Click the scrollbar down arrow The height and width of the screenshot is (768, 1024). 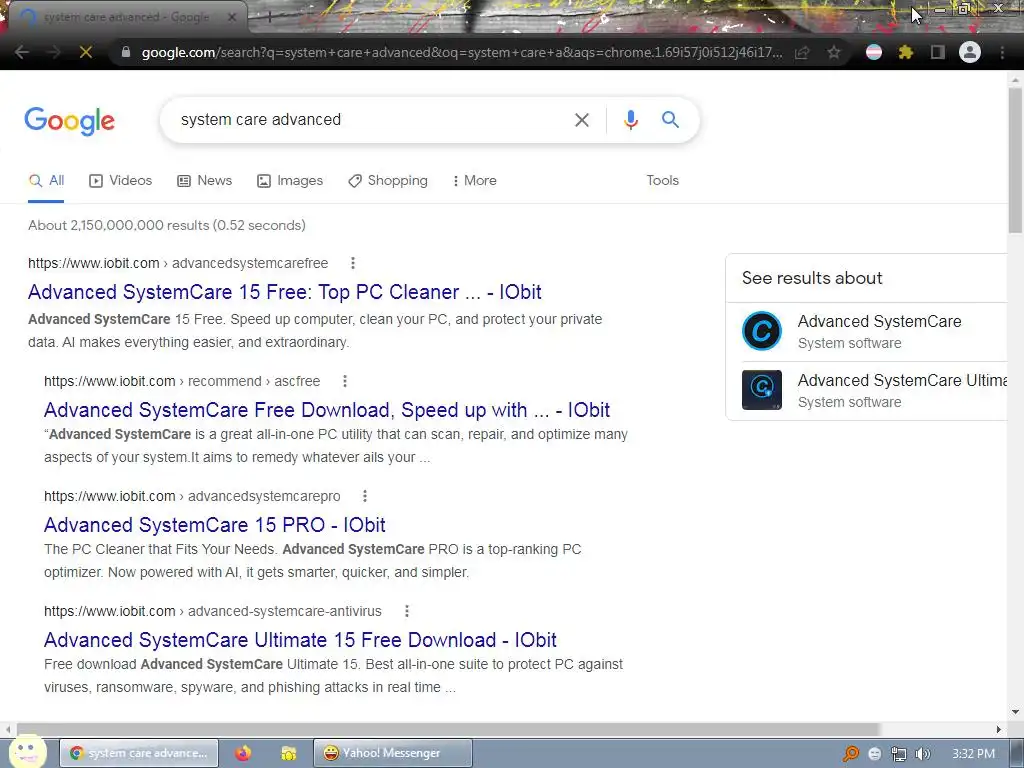point(1015,712)
